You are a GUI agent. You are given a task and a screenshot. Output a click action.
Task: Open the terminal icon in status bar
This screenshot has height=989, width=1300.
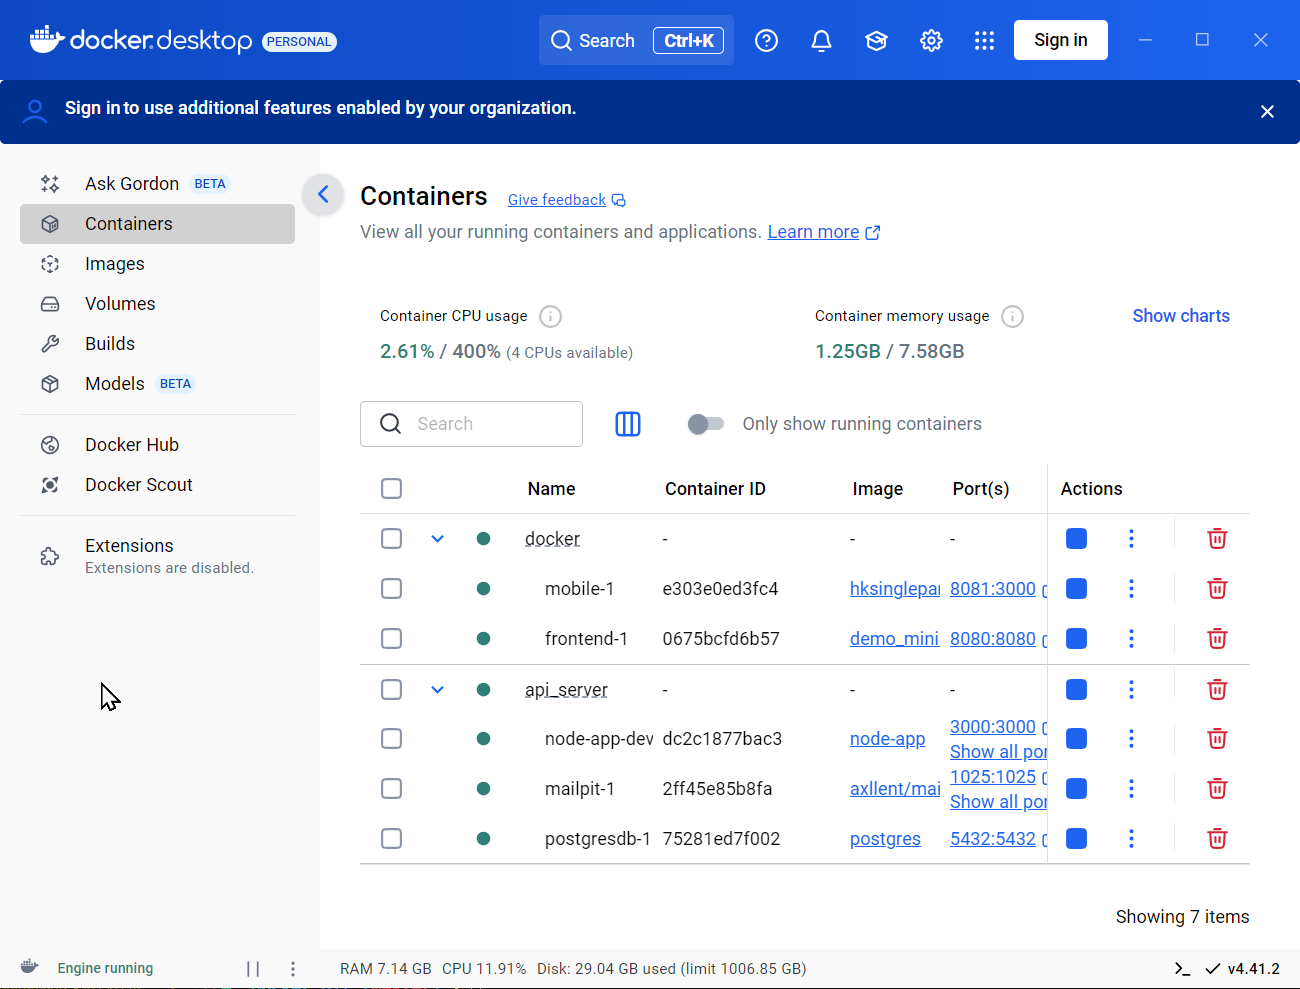[1182, 968]
